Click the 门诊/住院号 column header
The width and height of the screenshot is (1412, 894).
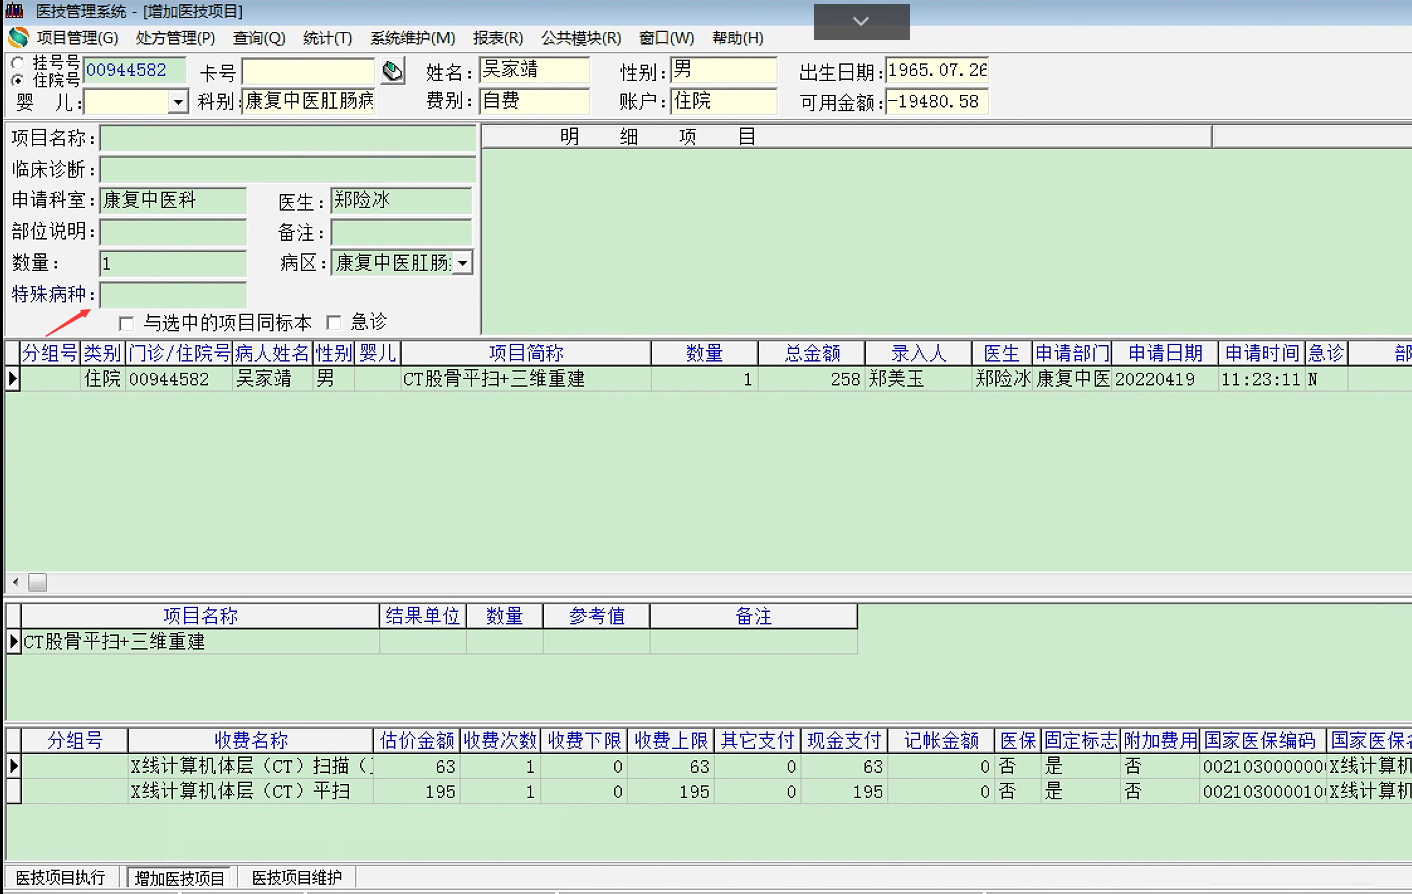coord(179,353)
